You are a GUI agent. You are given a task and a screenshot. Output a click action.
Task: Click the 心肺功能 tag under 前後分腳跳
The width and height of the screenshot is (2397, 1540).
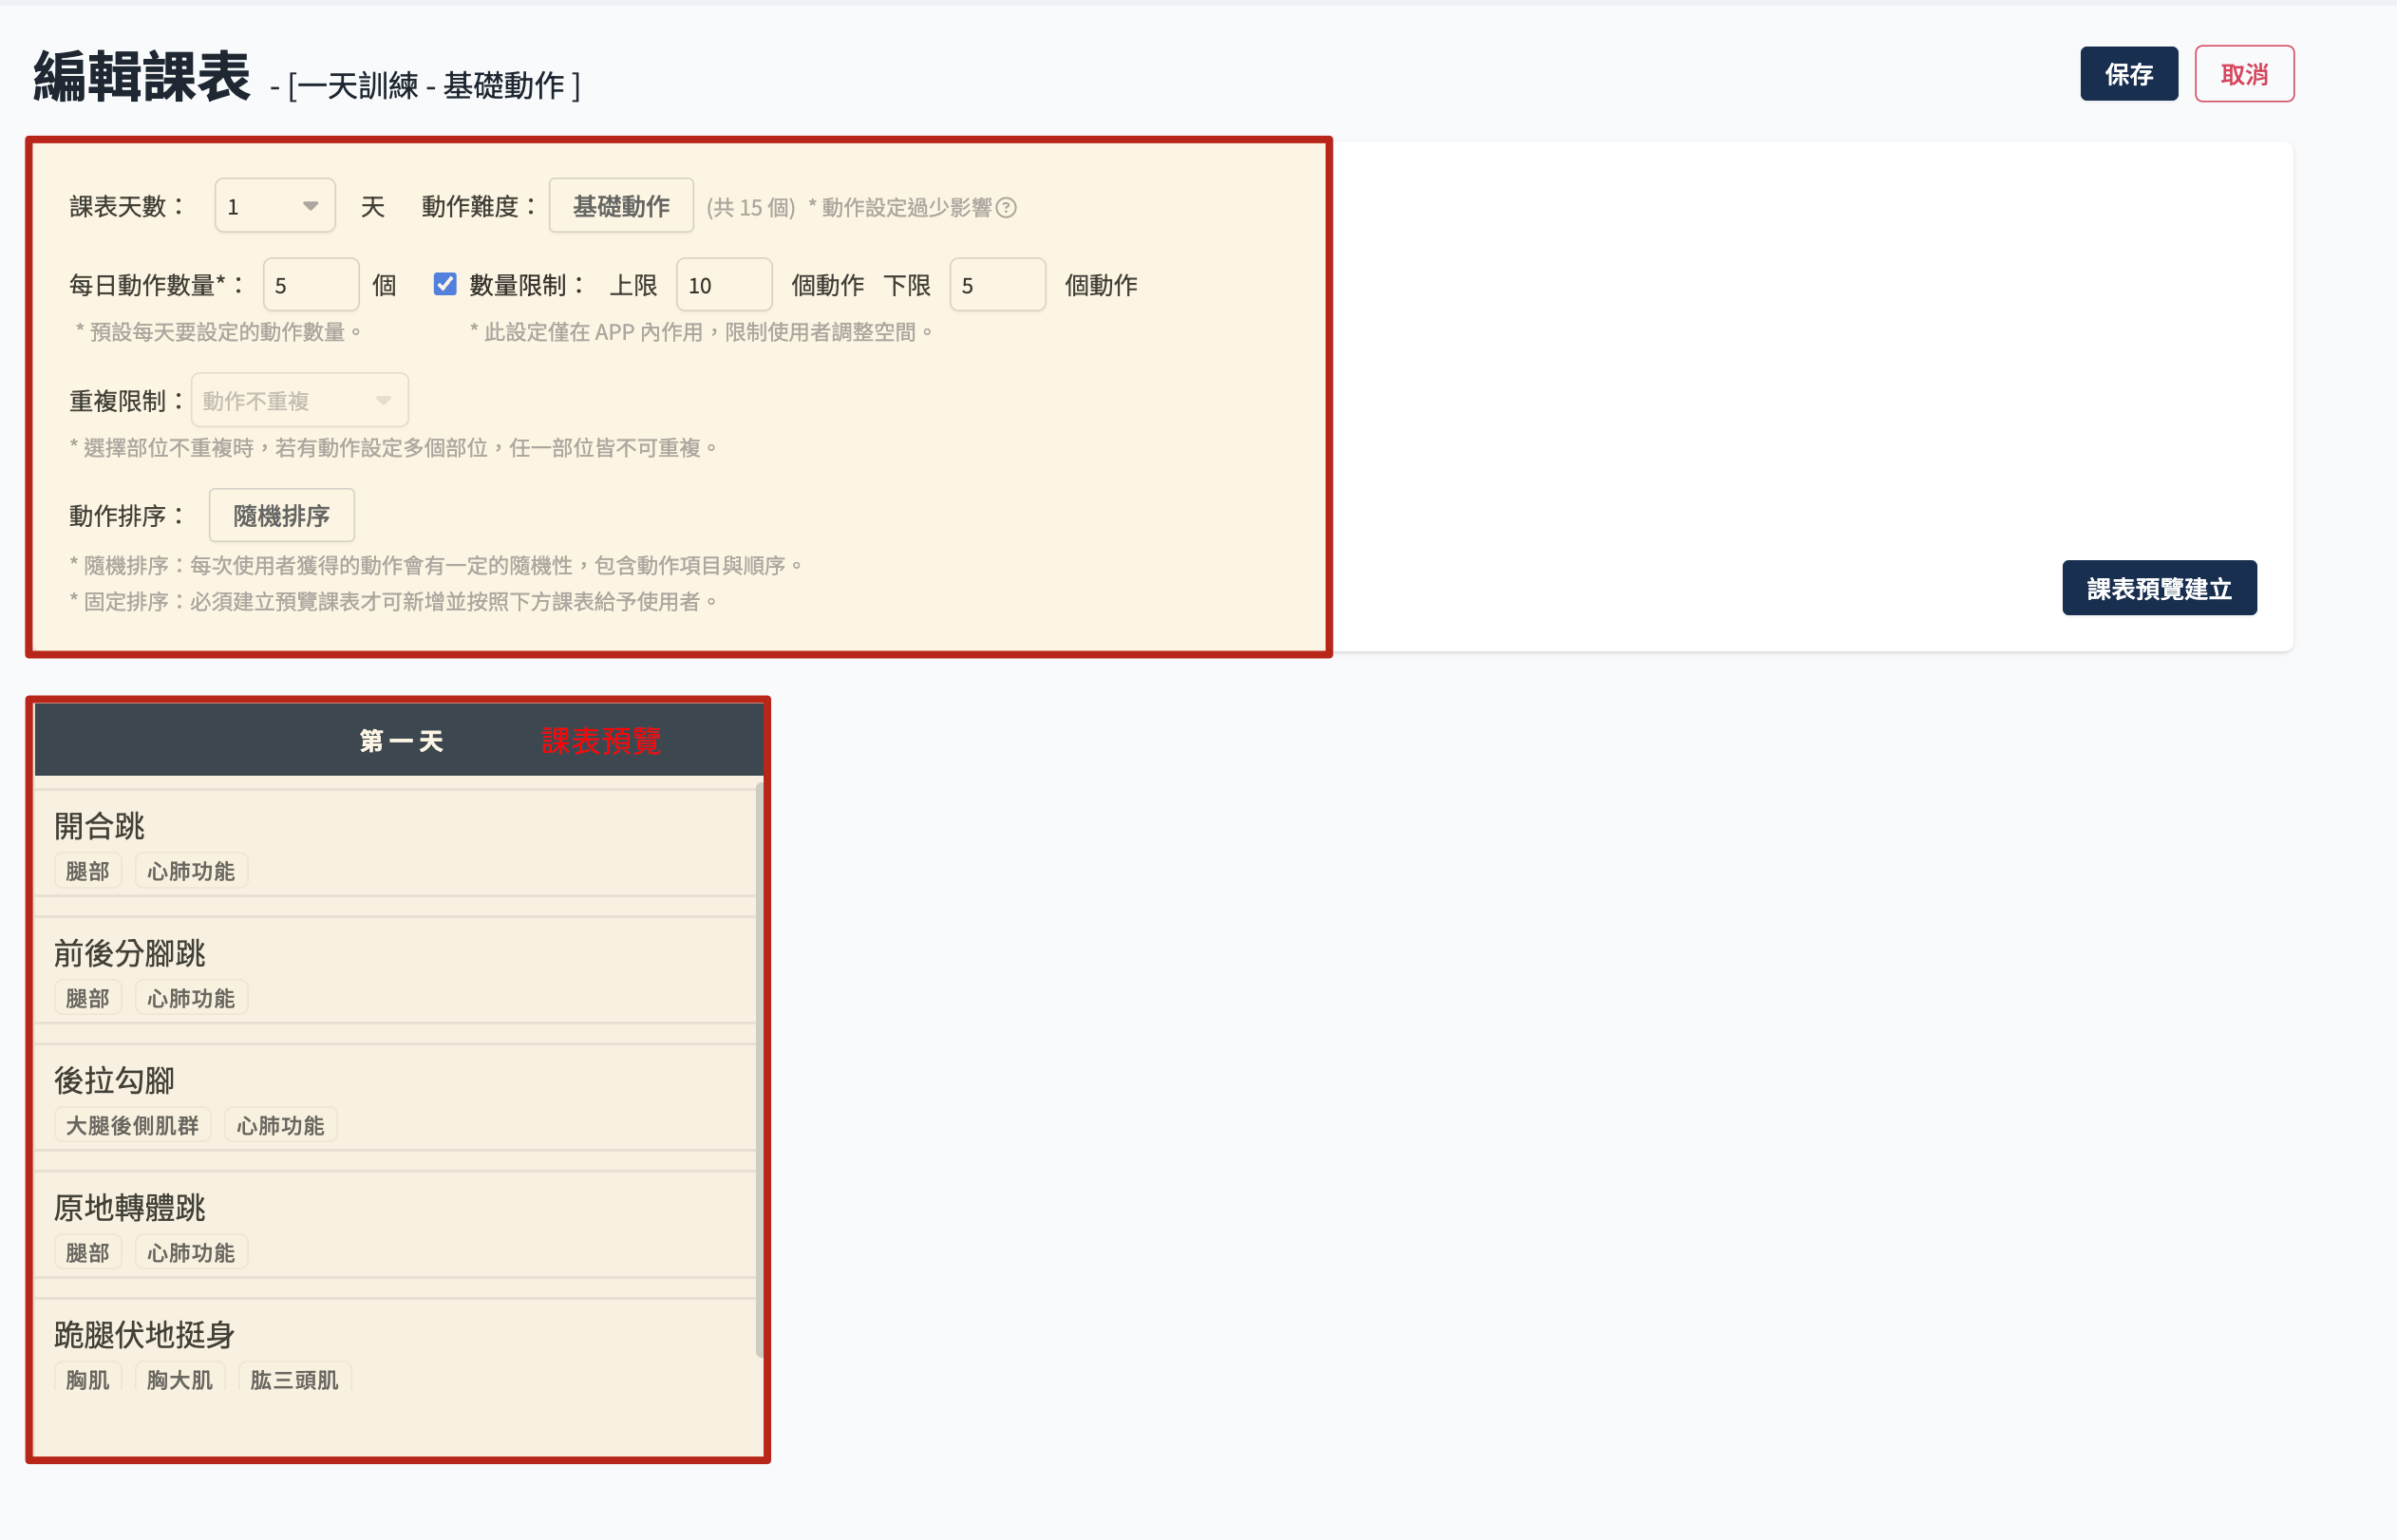coord(191,997)
